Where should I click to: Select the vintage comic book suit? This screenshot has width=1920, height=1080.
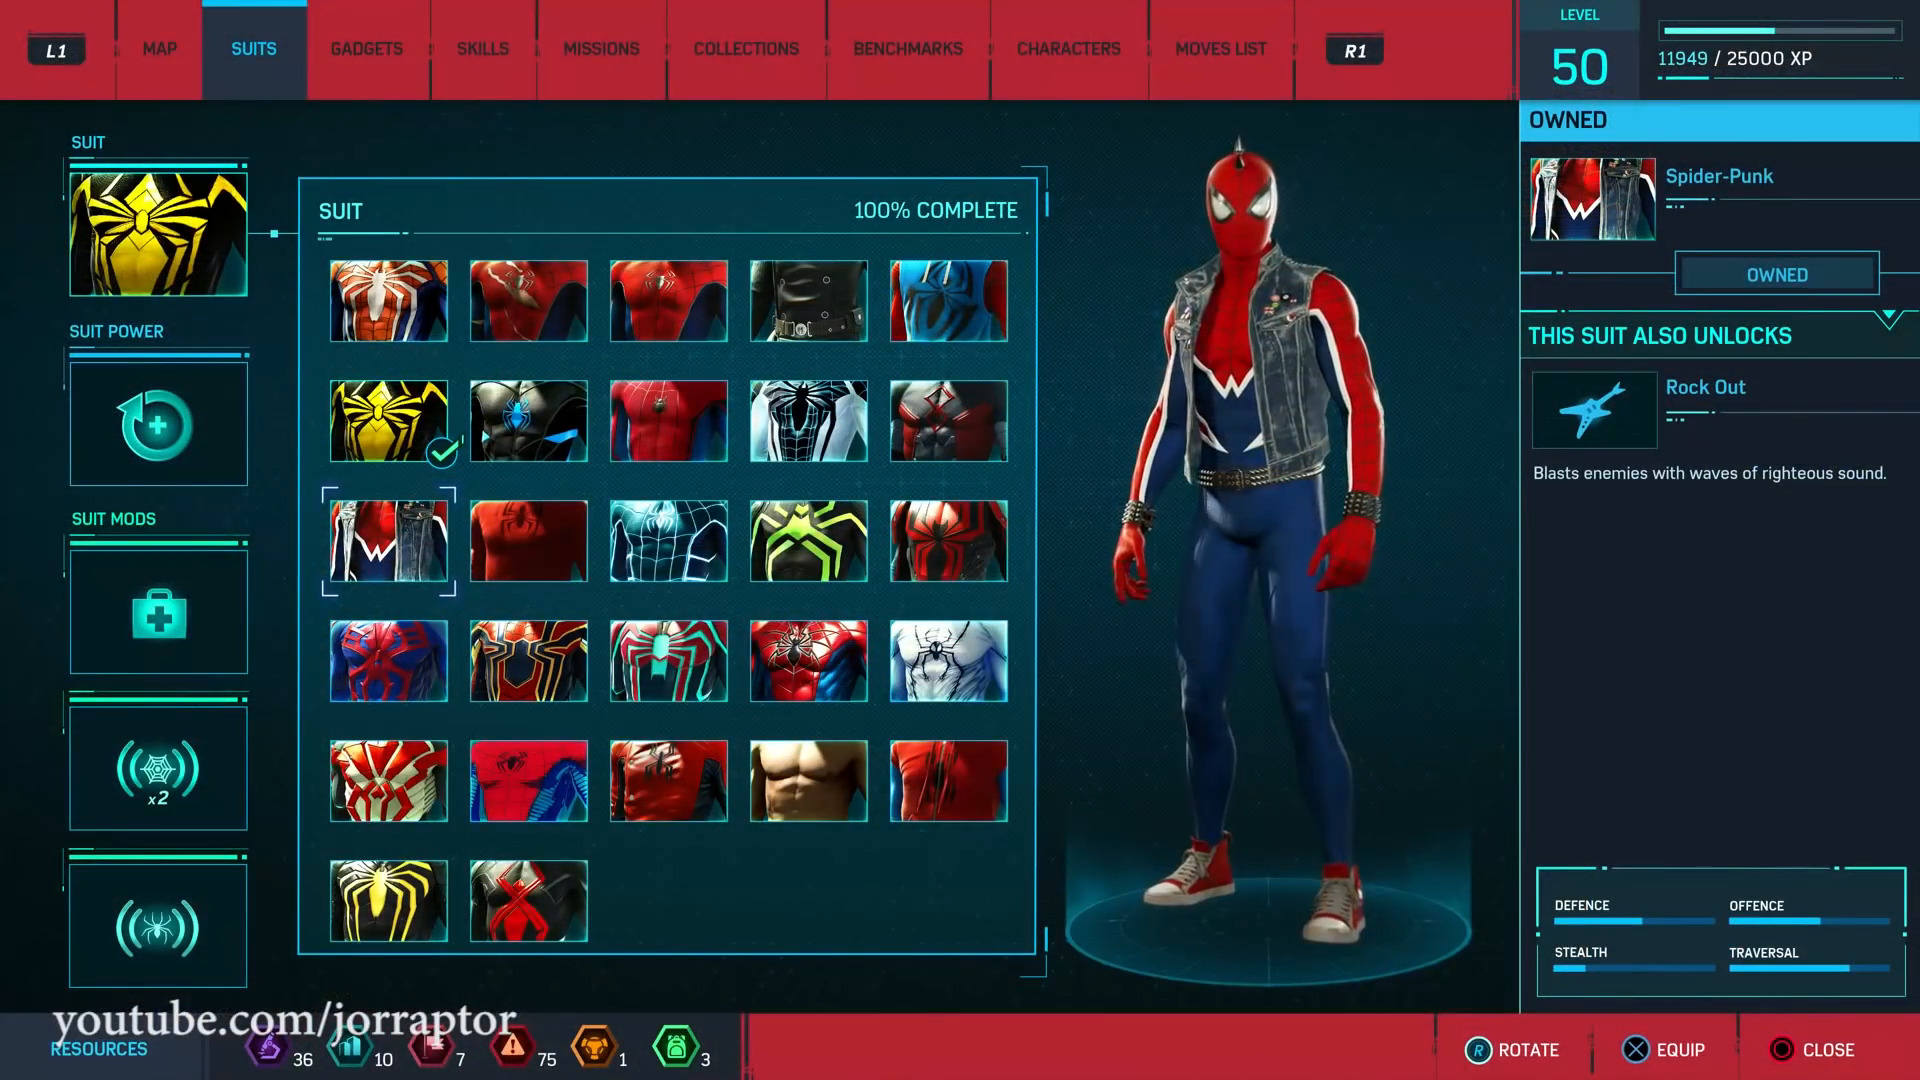click(x=529, y=781)
